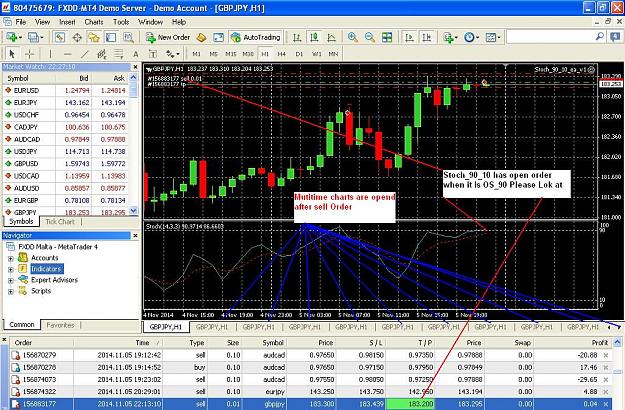
Task: Select FXDD Malta - MetaTrader 4 root item
Action: (x=58, y=247)
